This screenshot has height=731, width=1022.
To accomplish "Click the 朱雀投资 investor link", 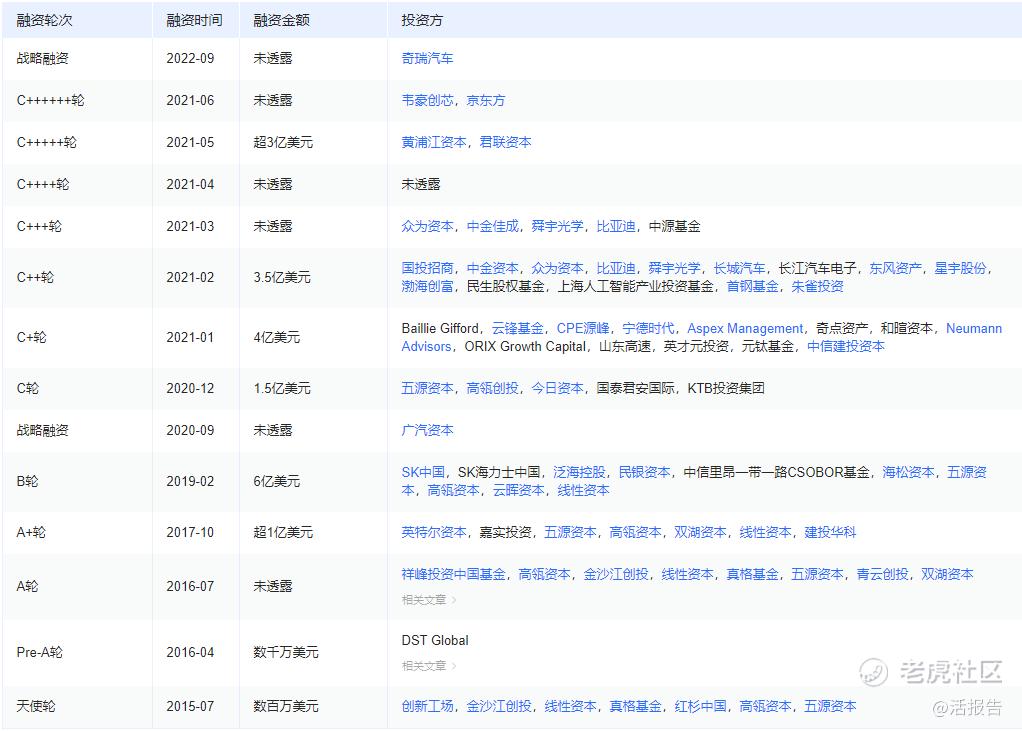I will pos(817,286).
